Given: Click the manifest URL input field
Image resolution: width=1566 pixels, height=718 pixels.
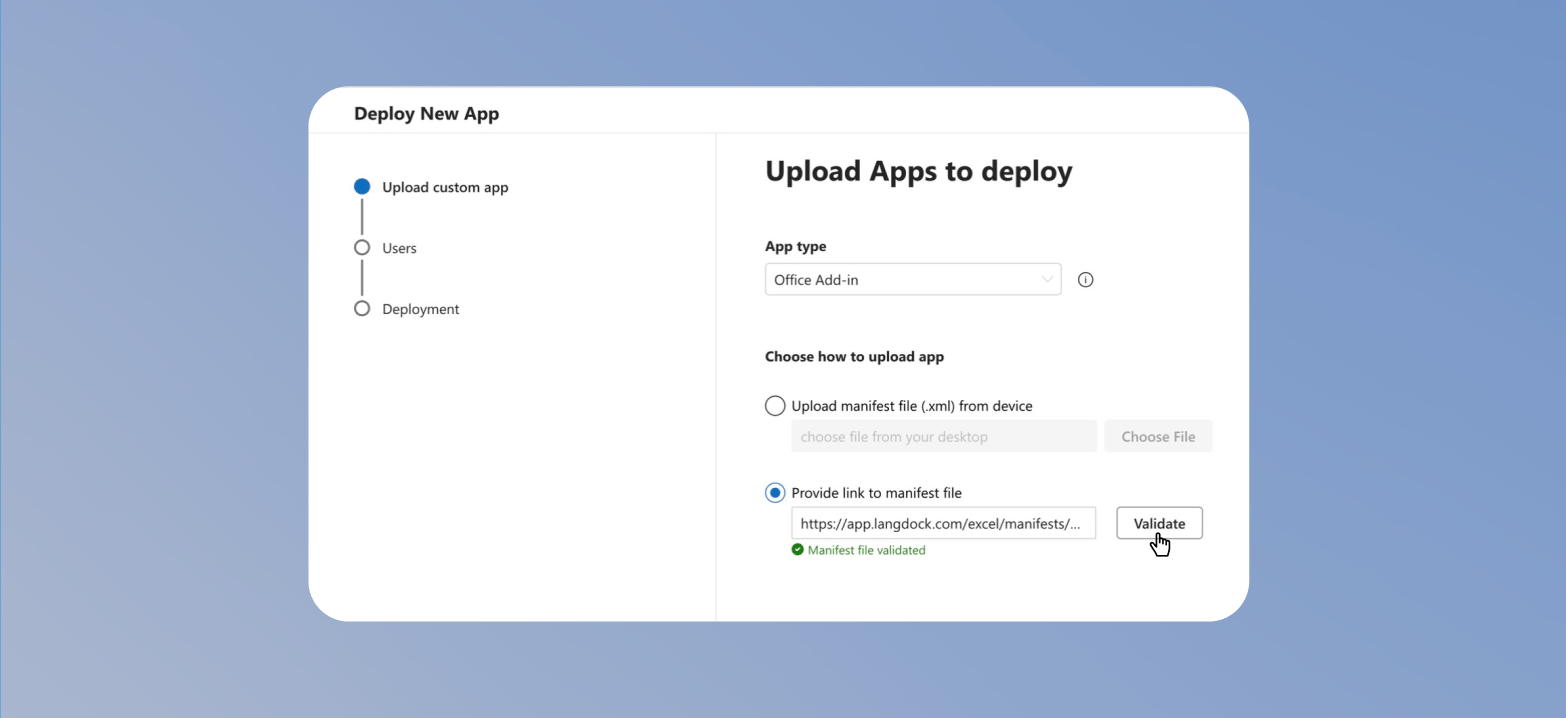Looking at the screenshot, I should point(943,523).
